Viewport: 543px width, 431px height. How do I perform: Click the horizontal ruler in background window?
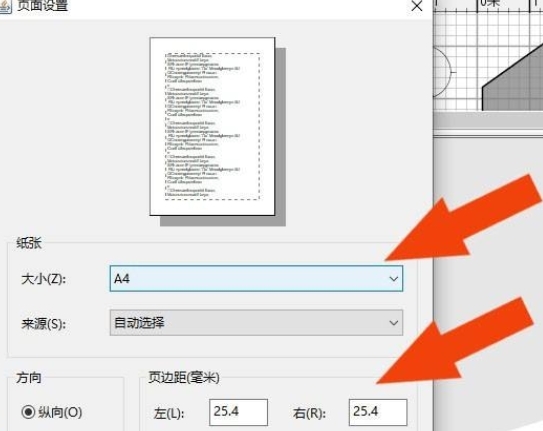[x=488, y=6]
